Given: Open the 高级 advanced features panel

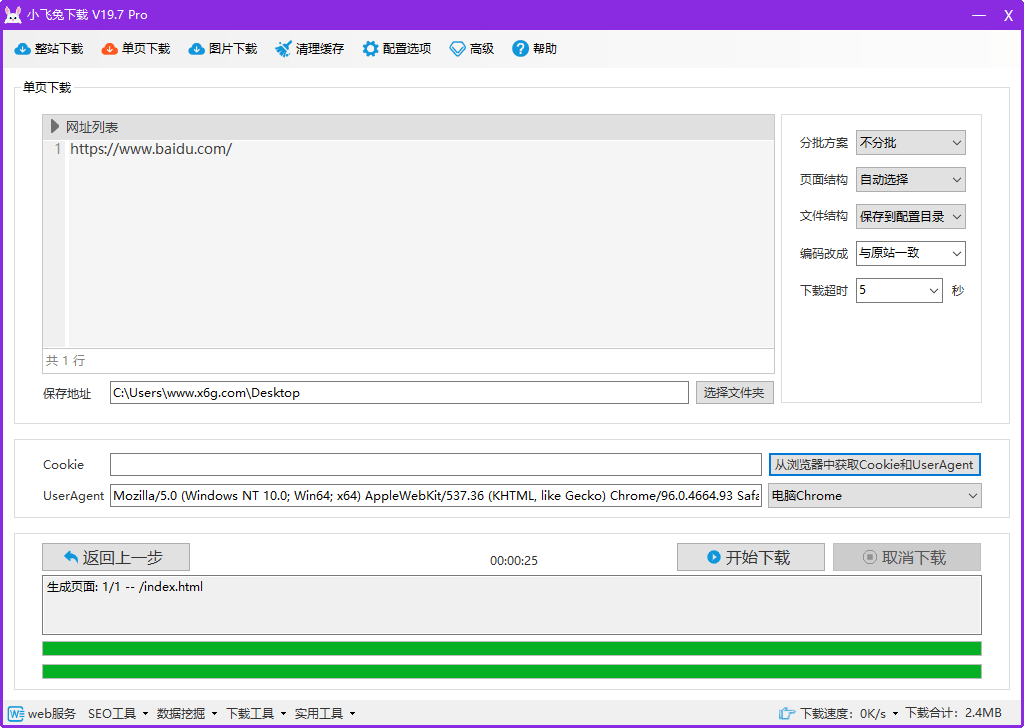Looking at the screenshot, I should 471,48.
